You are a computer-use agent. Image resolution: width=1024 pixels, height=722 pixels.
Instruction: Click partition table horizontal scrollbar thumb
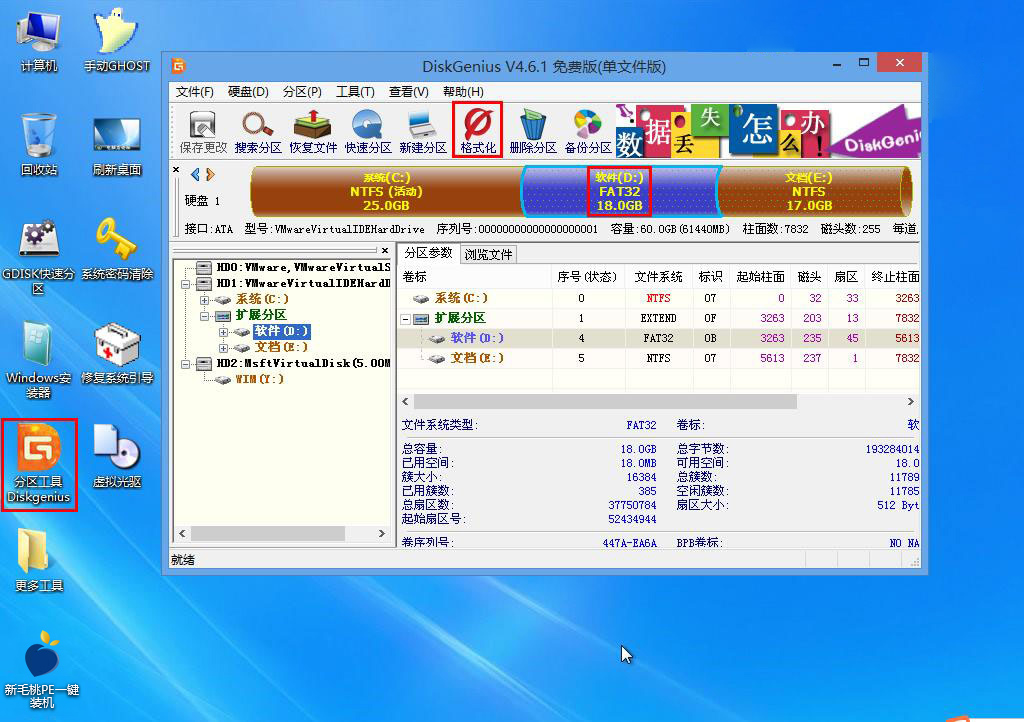click(x=605, y=401)
